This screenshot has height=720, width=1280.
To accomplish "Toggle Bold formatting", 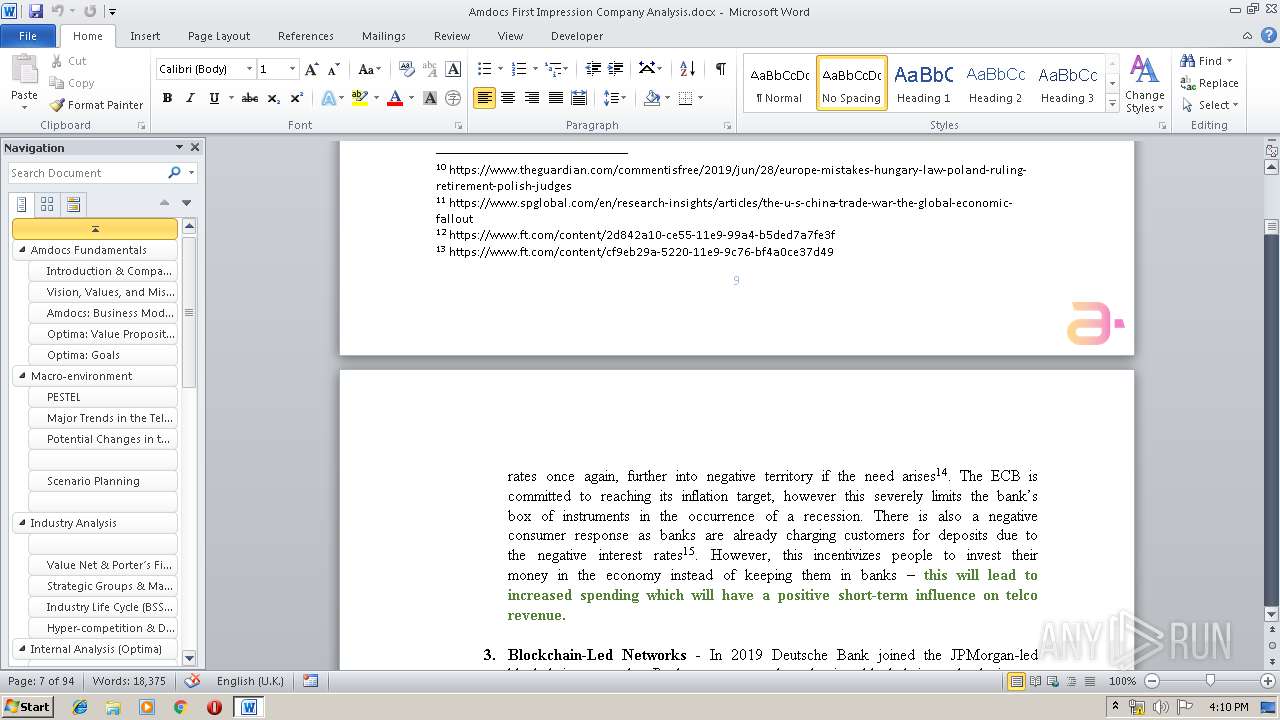I will coord(167,98).
